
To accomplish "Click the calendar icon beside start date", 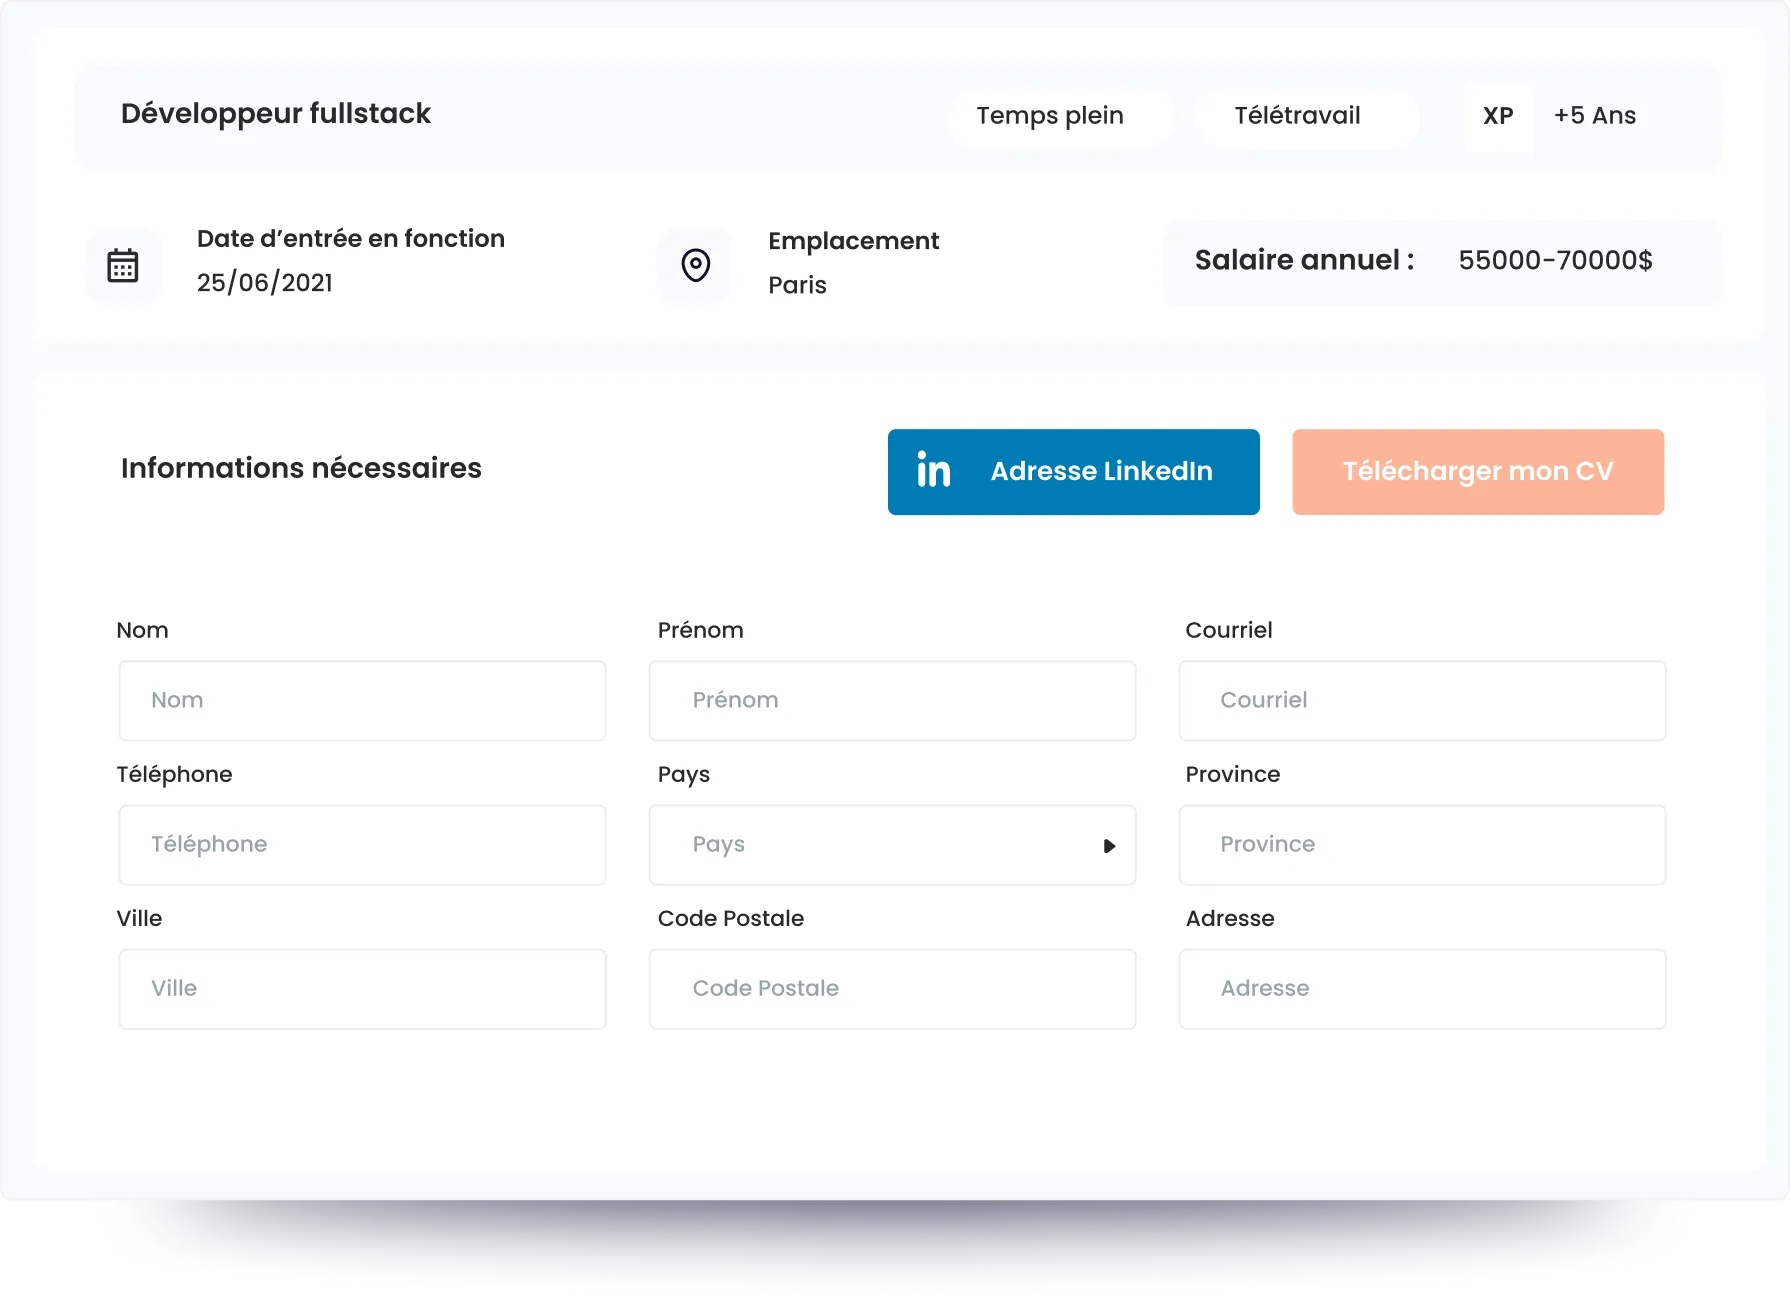I will 123,266.
